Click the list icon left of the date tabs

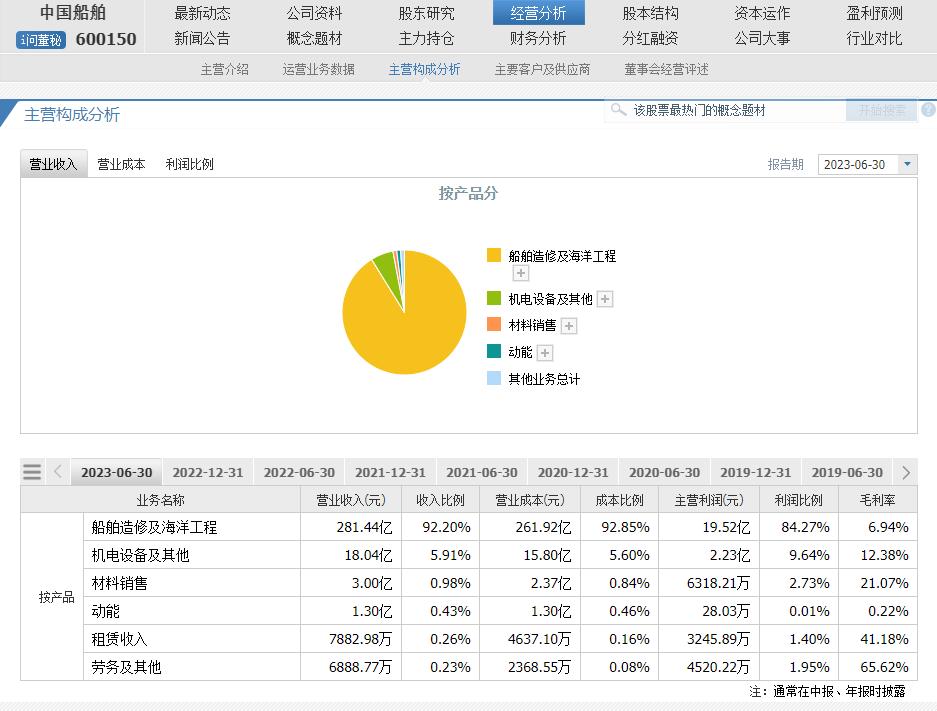pyautogui.click(x=32, y=471)
